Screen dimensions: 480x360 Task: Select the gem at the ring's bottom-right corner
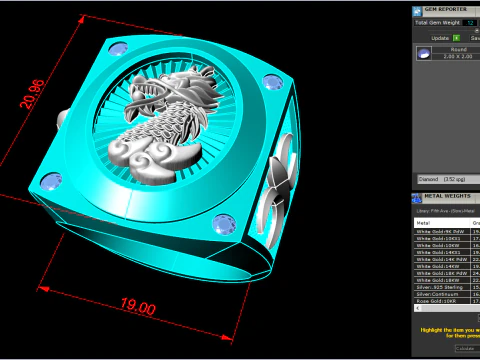(224, 224)
